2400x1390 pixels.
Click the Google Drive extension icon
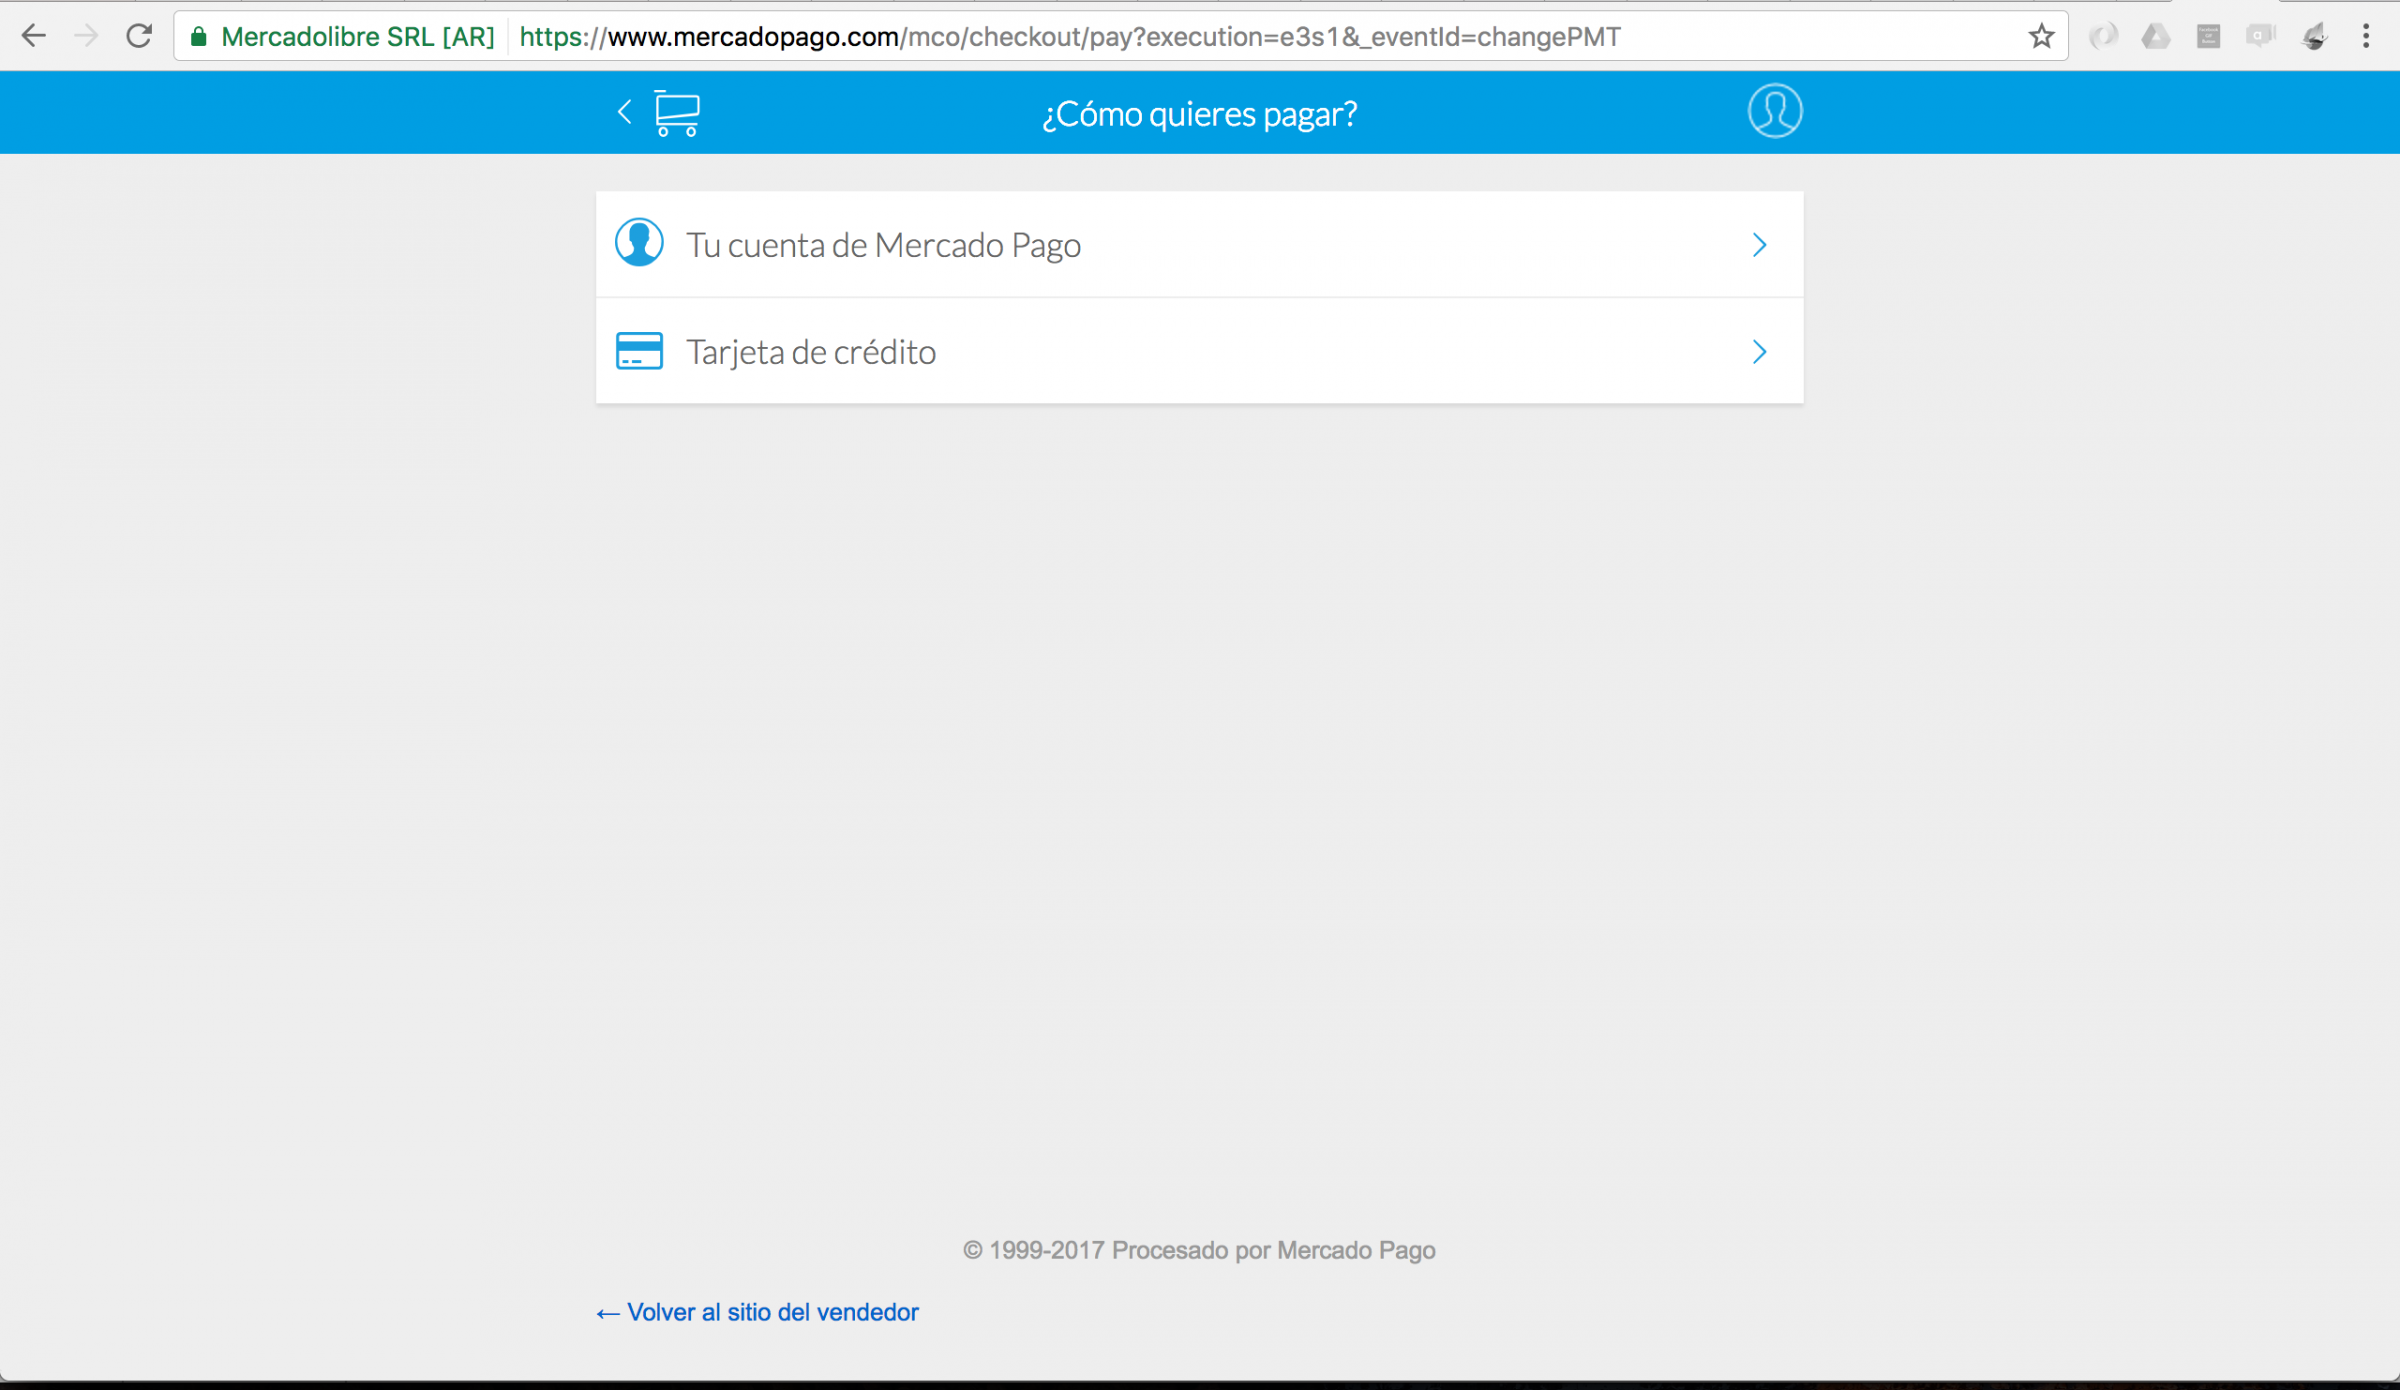(2155, 37)
